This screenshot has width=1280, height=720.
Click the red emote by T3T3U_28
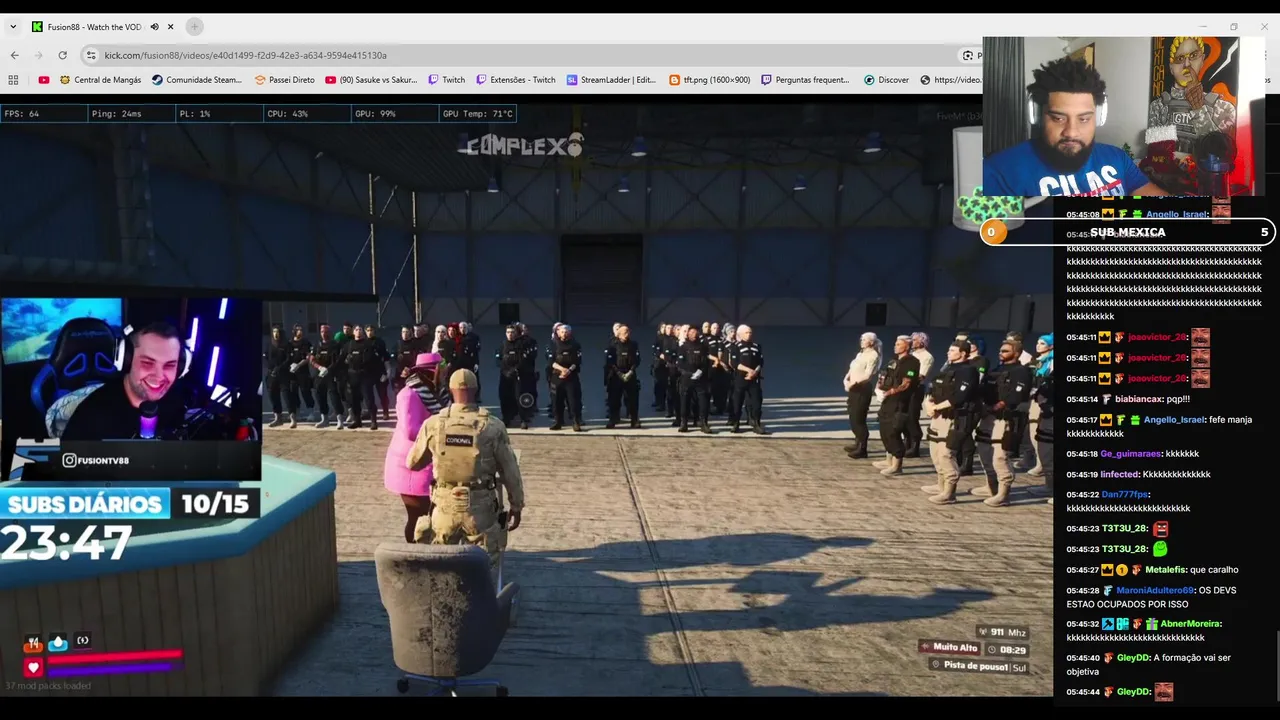click(1160, 529)
